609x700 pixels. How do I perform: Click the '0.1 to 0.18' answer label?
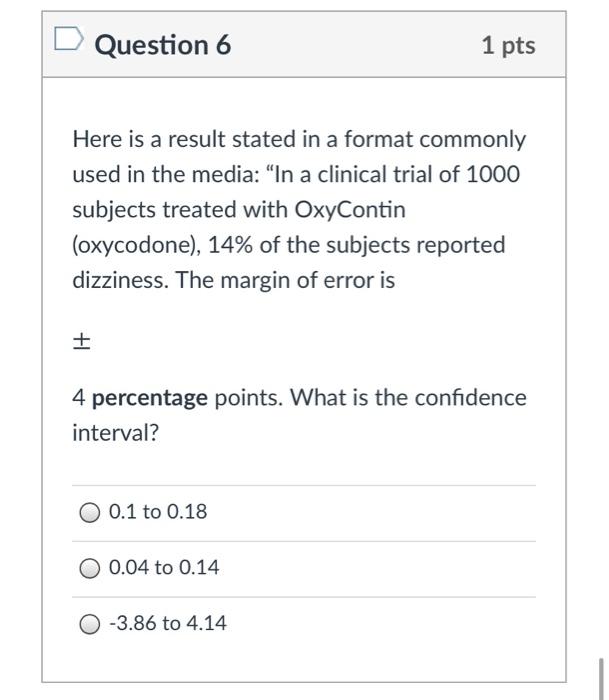(158, 512)
